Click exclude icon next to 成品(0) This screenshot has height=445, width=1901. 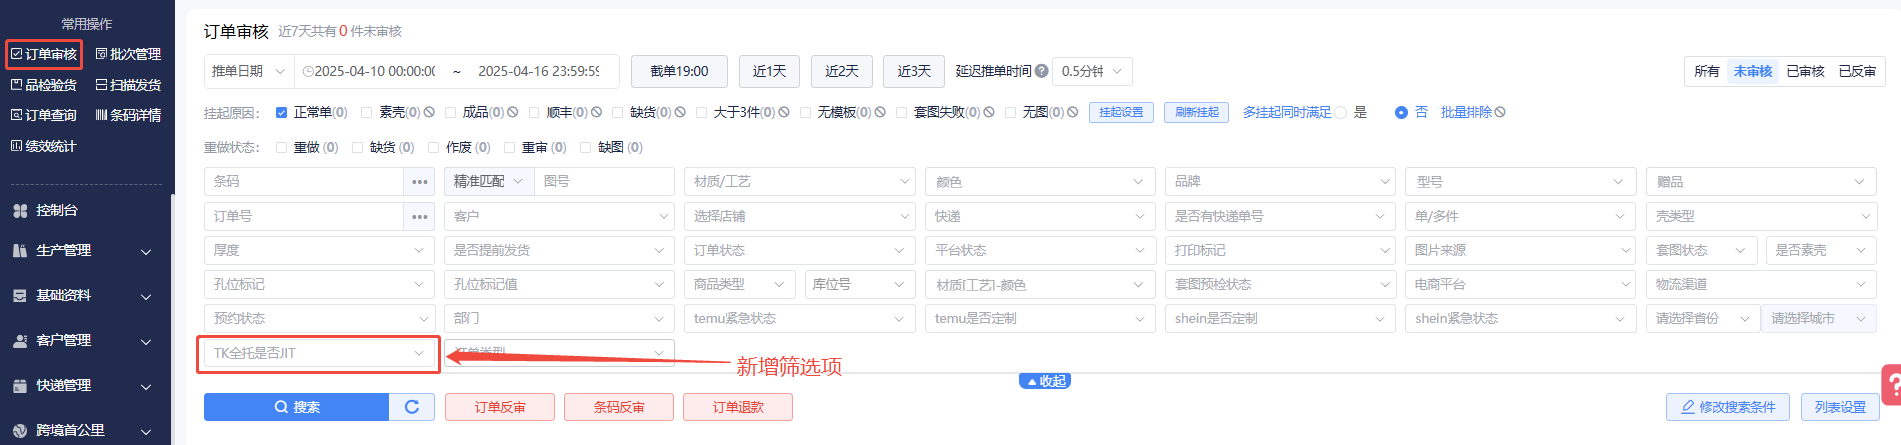512,112
